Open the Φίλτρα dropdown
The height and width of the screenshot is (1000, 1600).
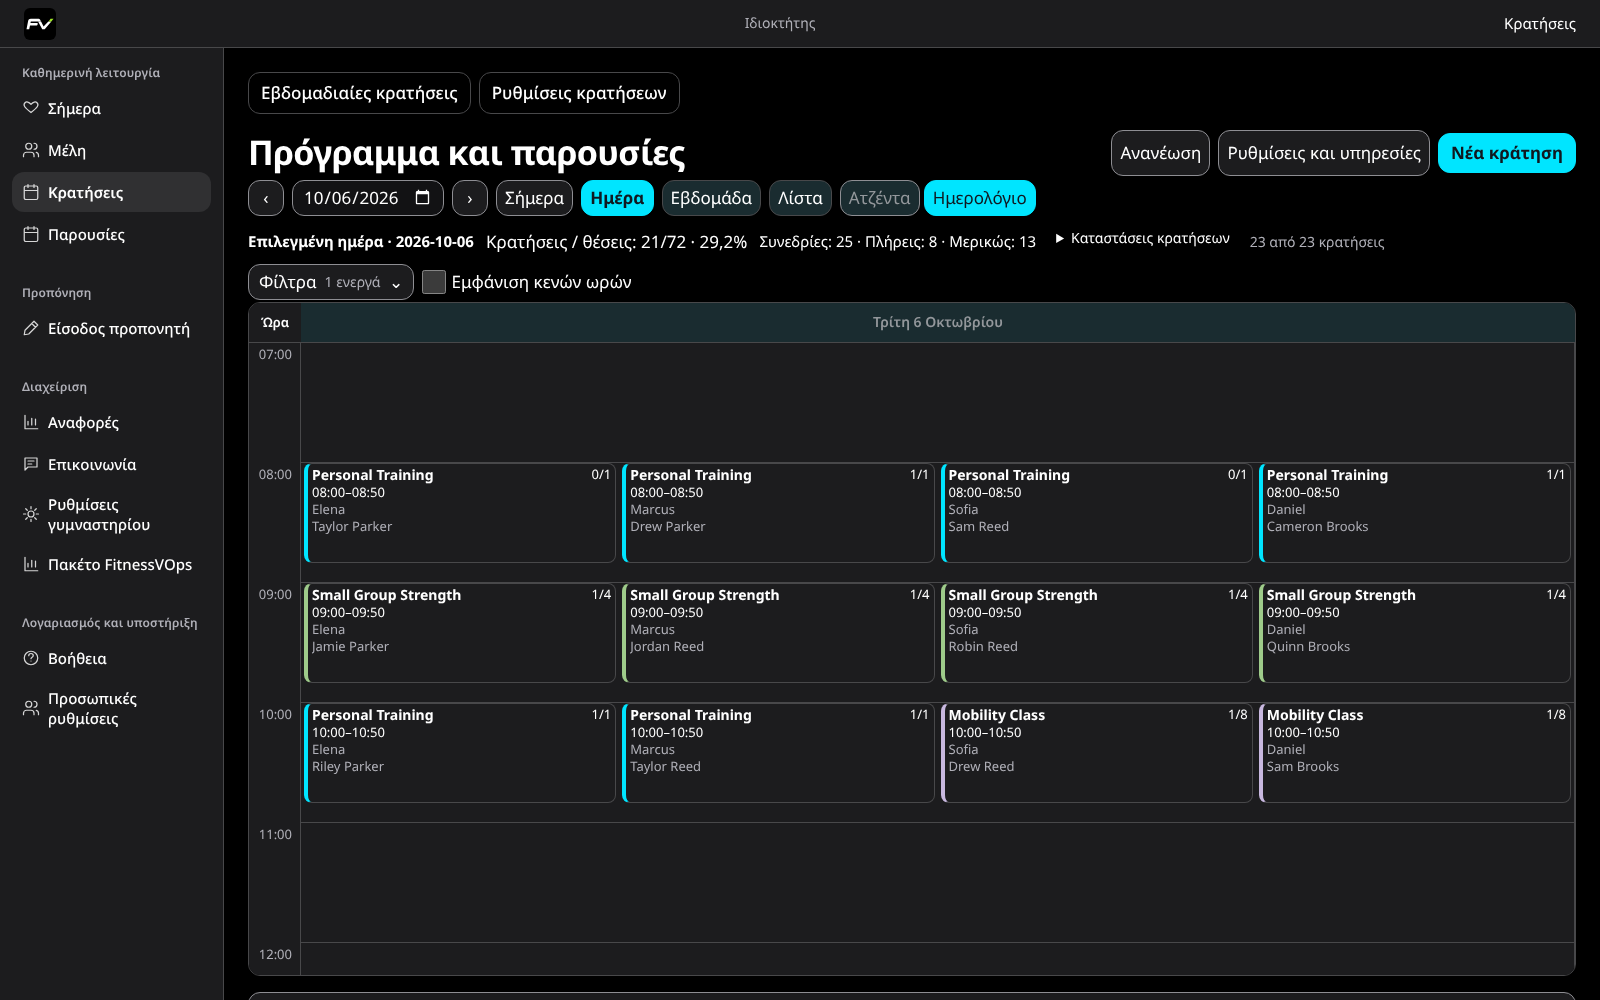(331, 282)
